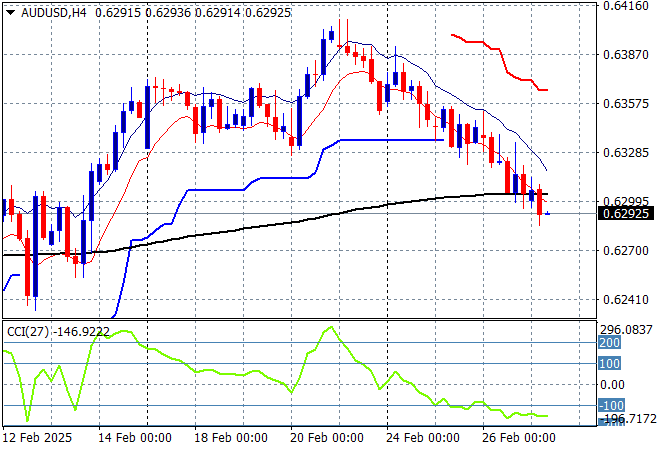This screenshot has height=450, width=660.
Task: Select the 12 Feb 2025 date label
Action: point(38,438)
